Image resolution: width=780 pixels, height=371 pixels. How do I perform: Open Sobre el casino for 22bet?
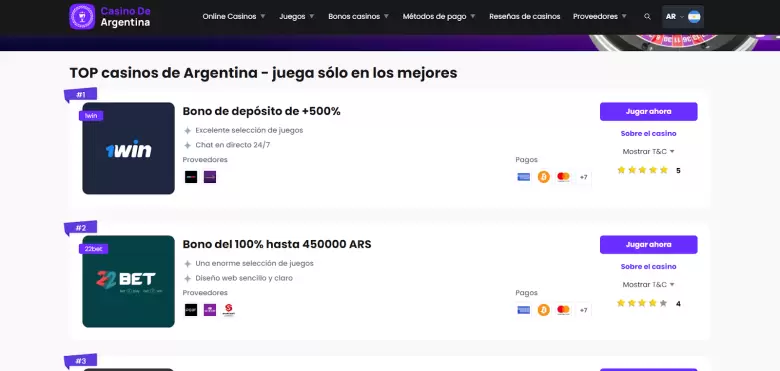click(x=648, y=267)
